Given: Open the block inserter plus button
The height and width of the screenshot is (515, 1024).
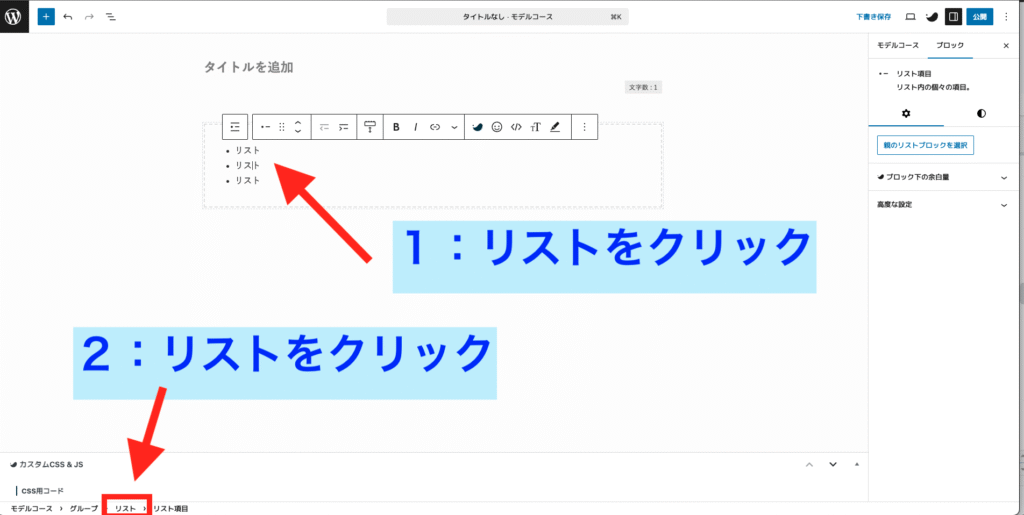Looking at the screenshot, I should (x=46, y=17).
